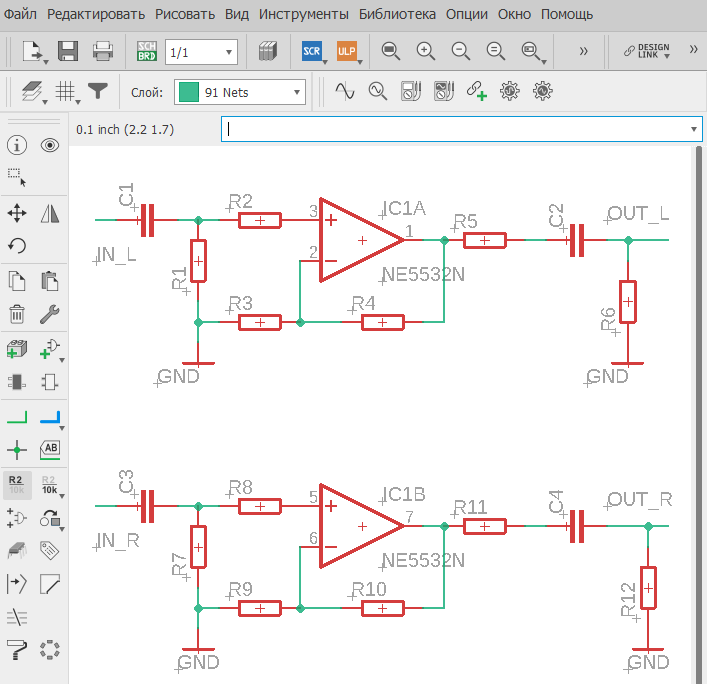Image resolution: width=707 pixels, height=684 pixels.
Task: Select the Rotate tool
Action: point(17,246)
